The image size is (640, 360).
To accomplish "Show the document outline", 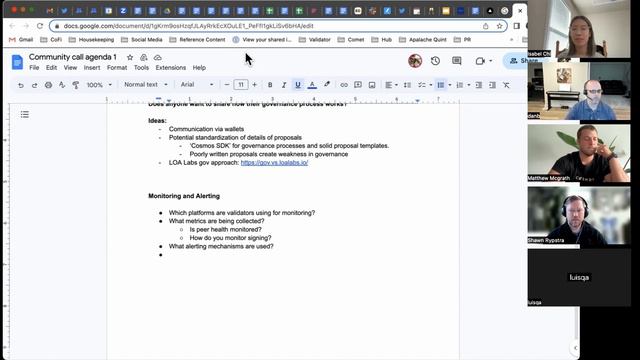I will [x=25, y=115].
